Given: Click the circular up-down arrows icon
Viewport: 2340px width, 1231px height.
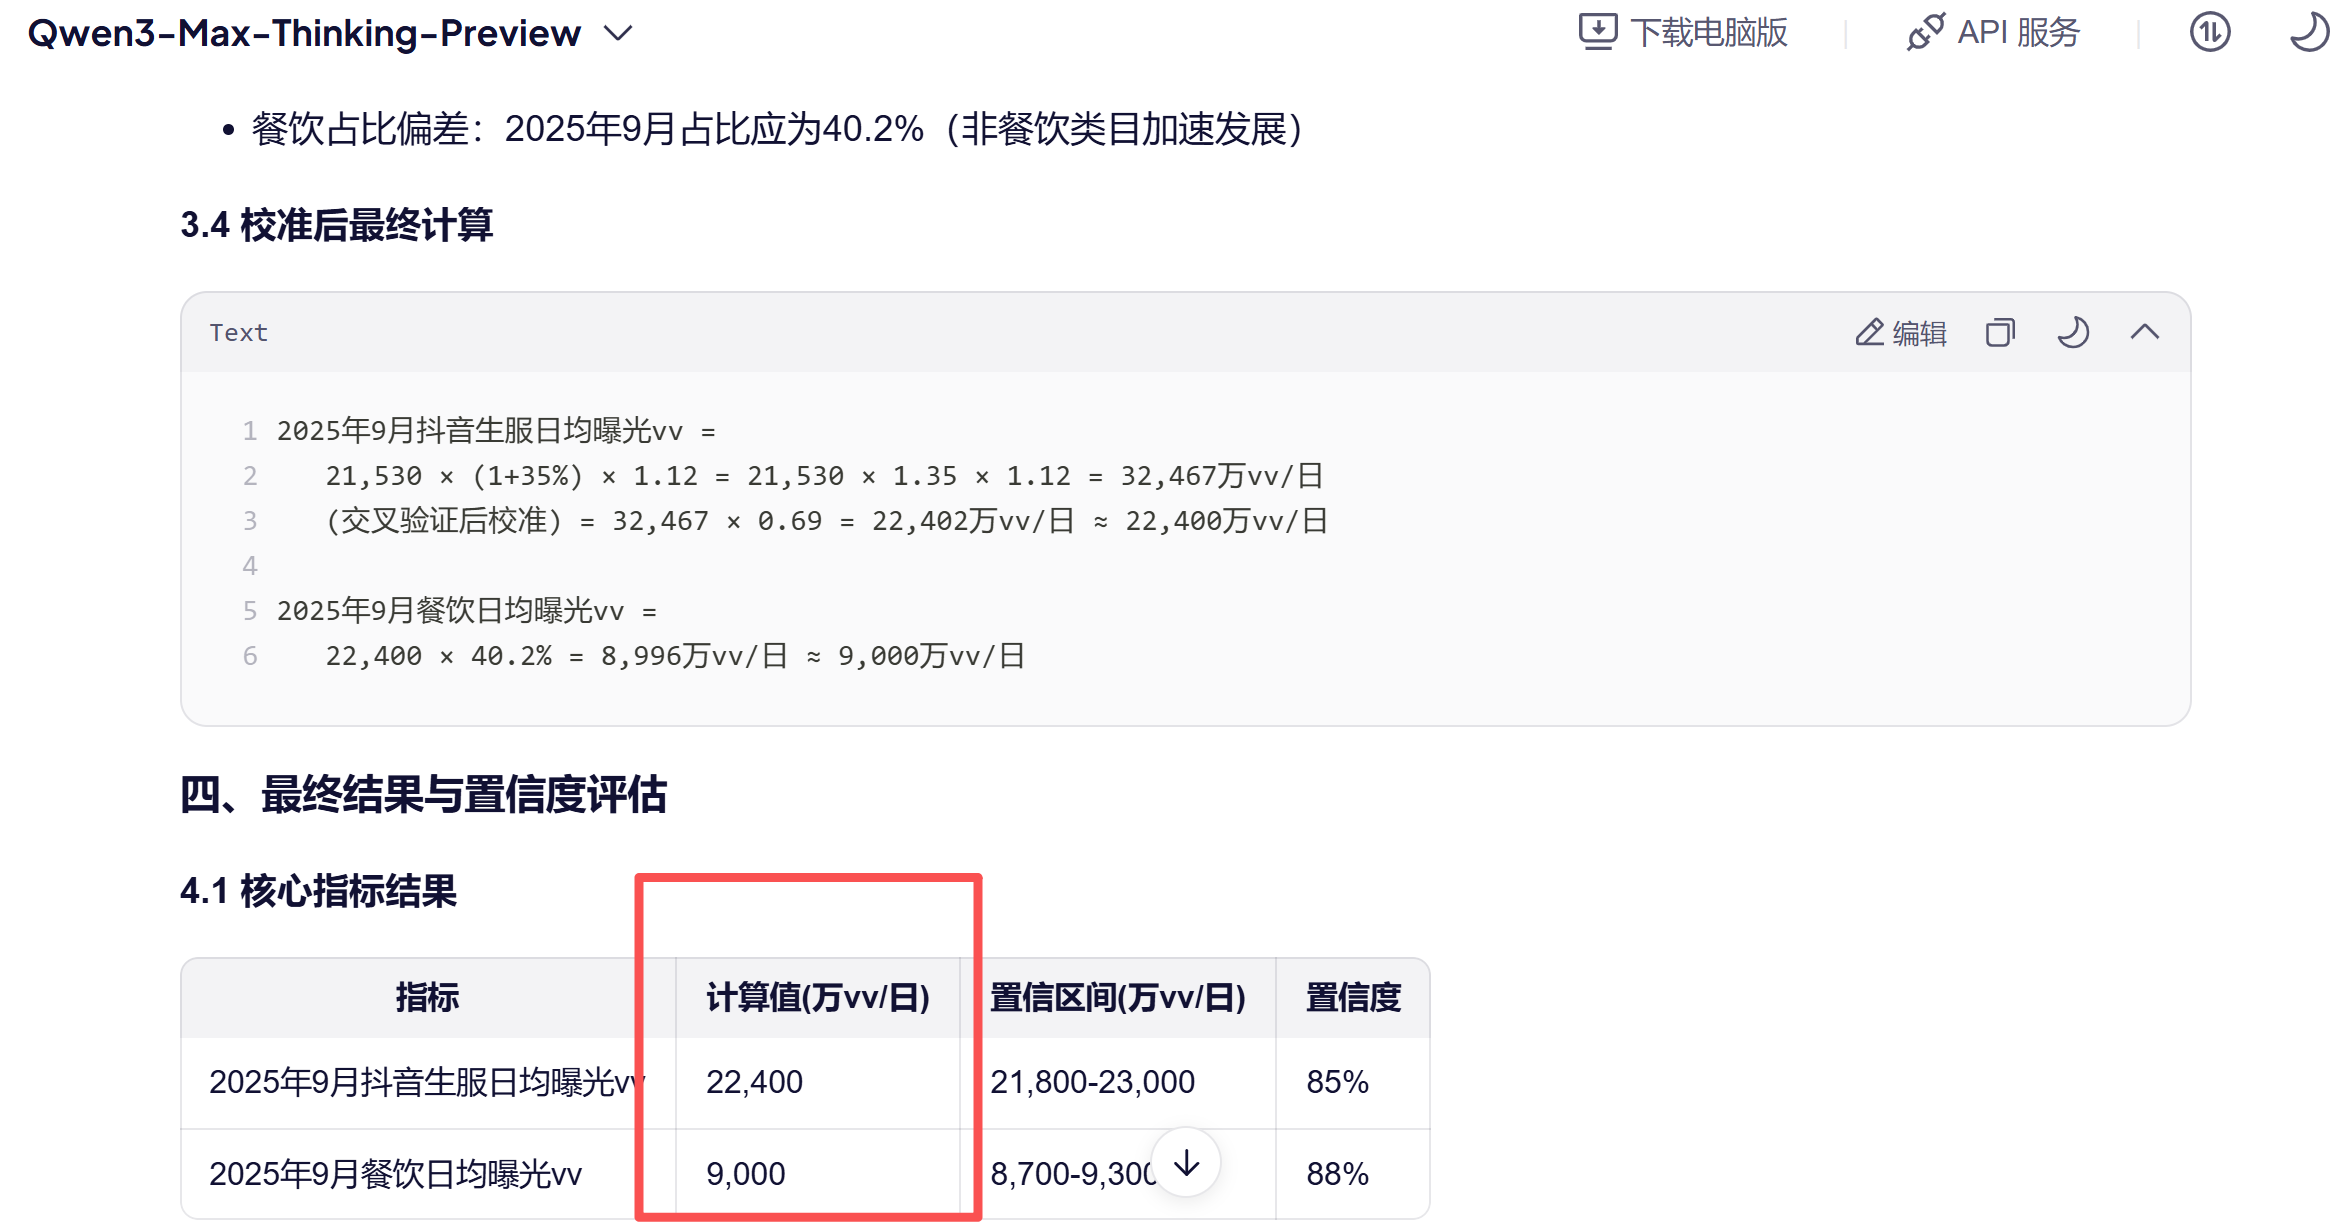Looking at the screenshot, I should coord(2210,32).
